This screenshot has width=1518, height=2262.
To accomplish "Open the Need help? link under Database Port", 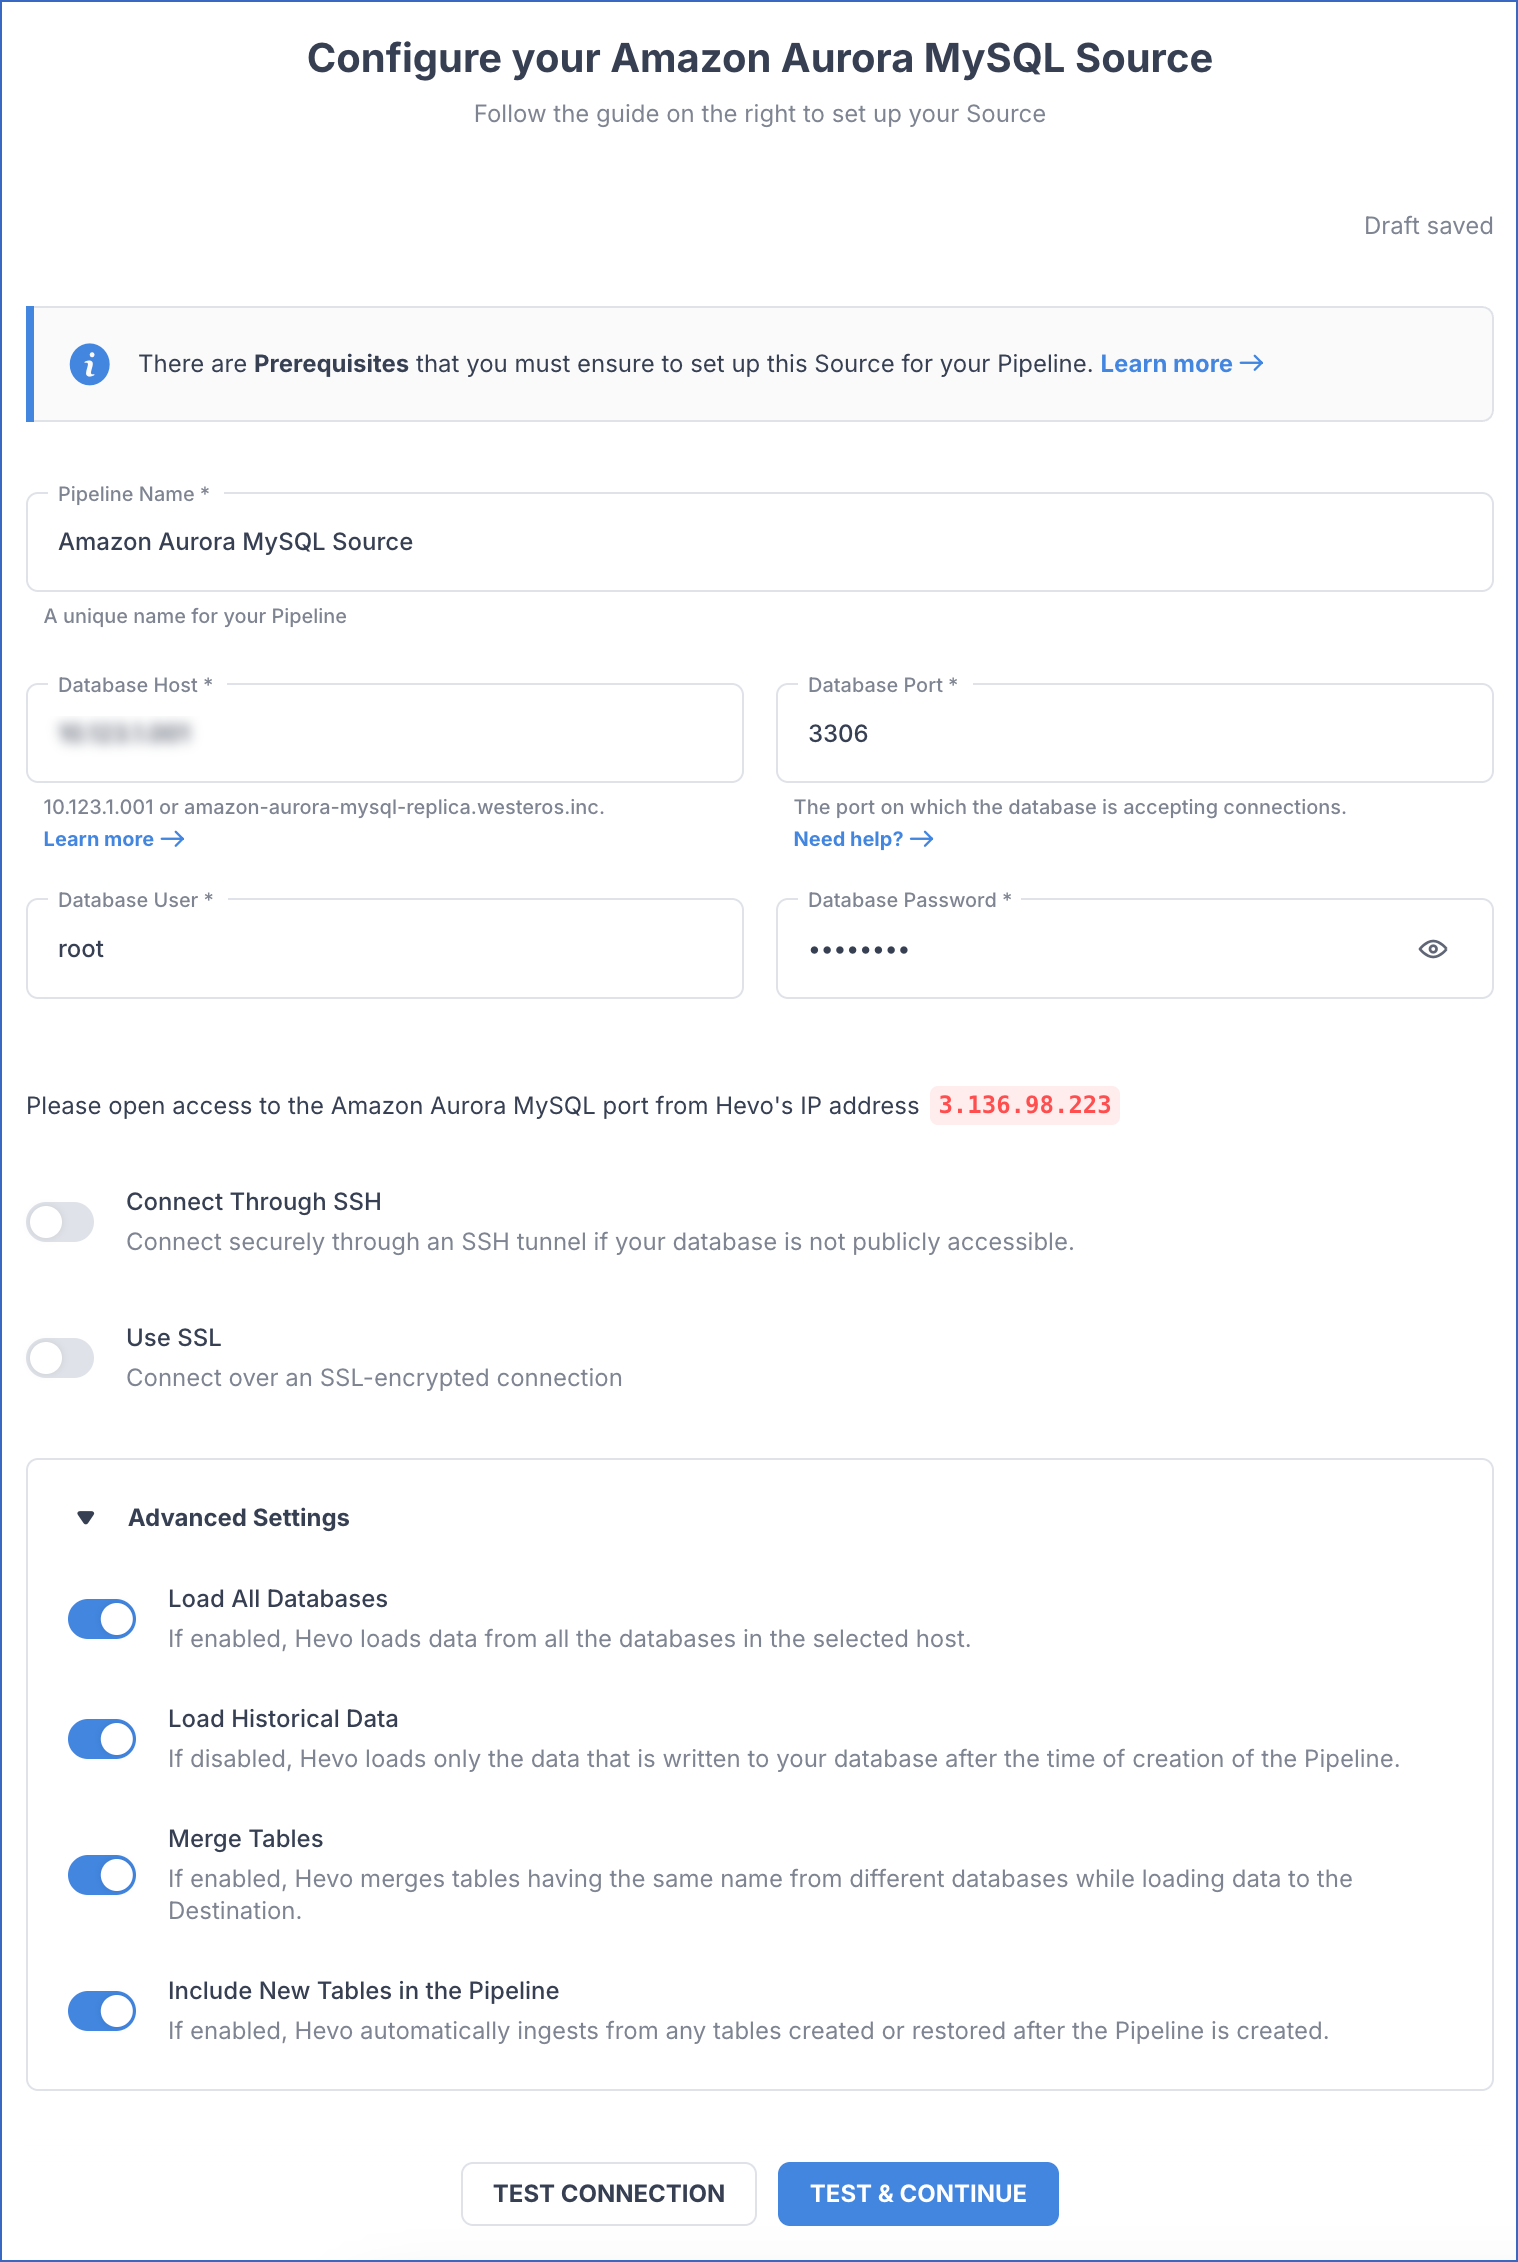I will tap(864, 839).
